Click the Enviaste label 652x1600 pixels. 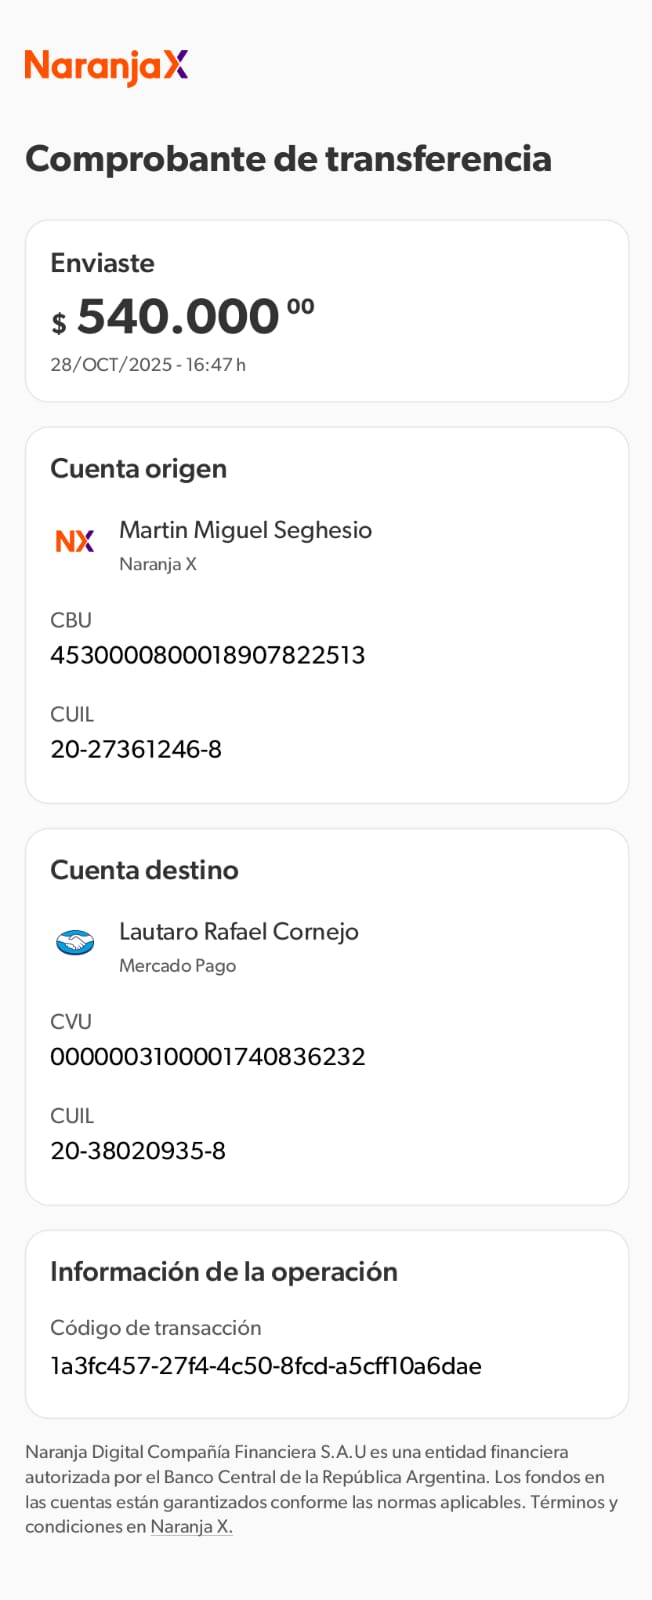pos(102,263)
